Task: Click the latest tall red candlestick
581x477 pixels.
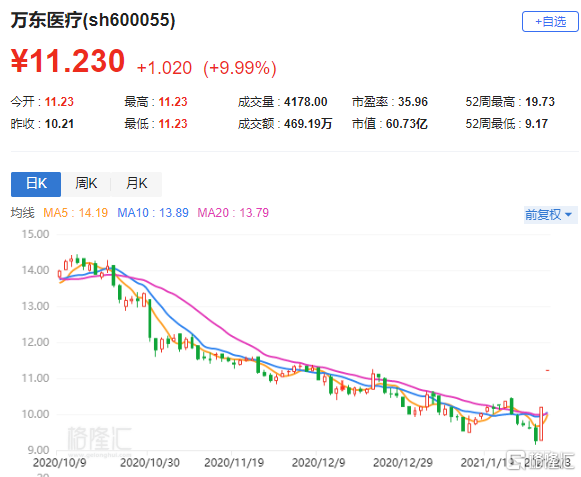Action: tap(541, 424)
